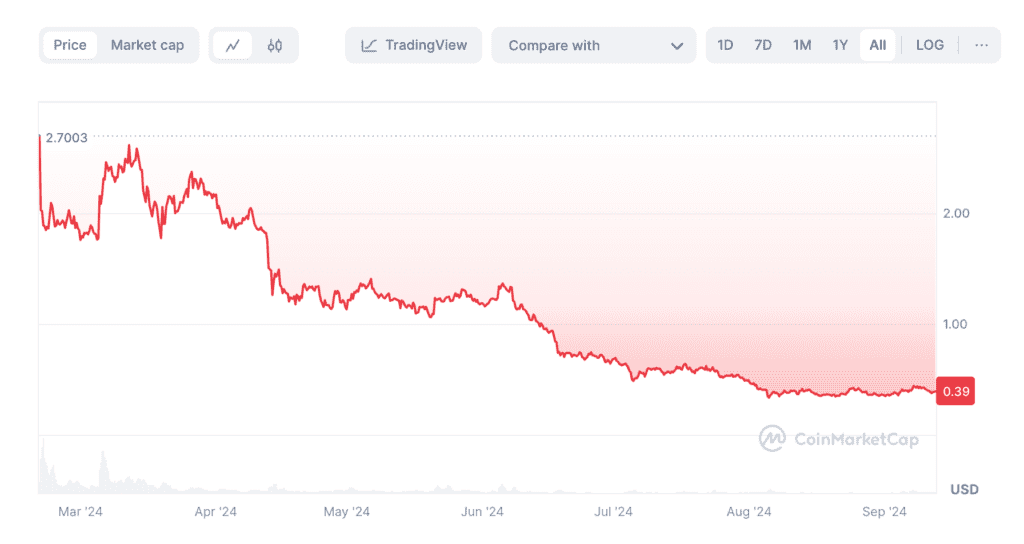Select the 1D time range
The width and height of the screenshot is (1024, 544).
coord(725,45)
